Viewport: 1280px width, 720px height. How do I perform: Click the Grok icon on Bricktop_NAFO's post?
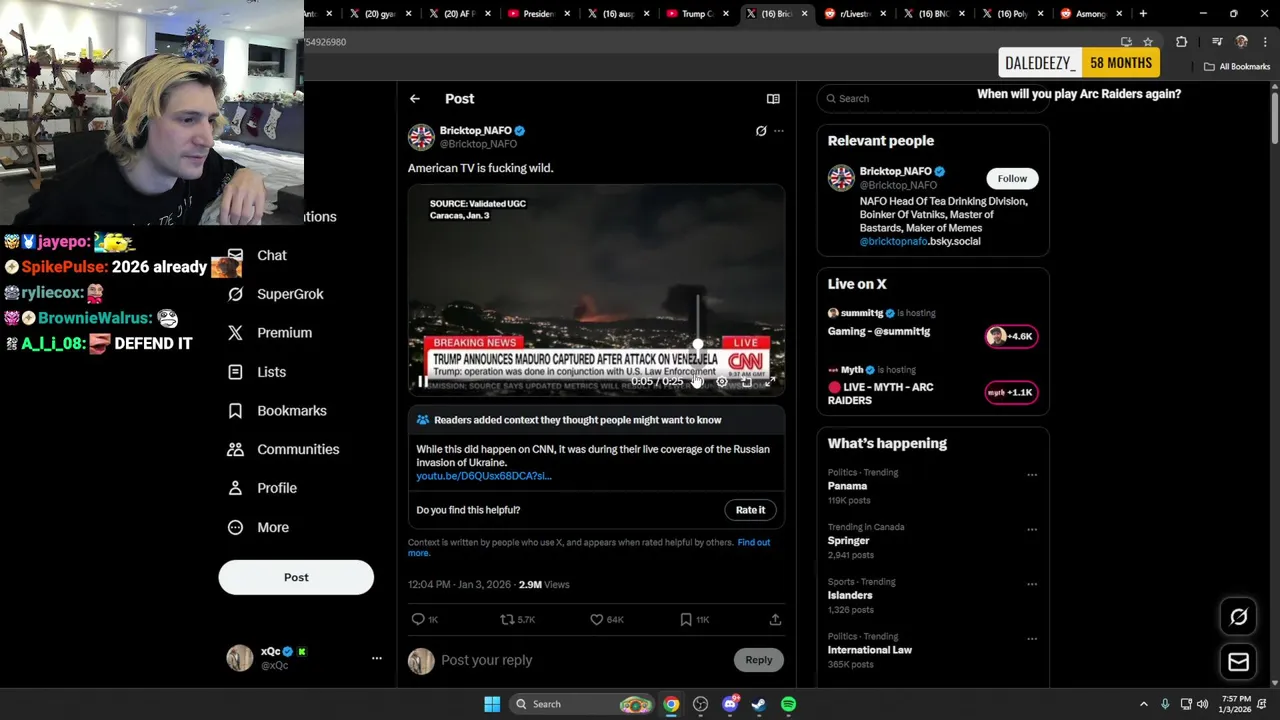(761, 131)
